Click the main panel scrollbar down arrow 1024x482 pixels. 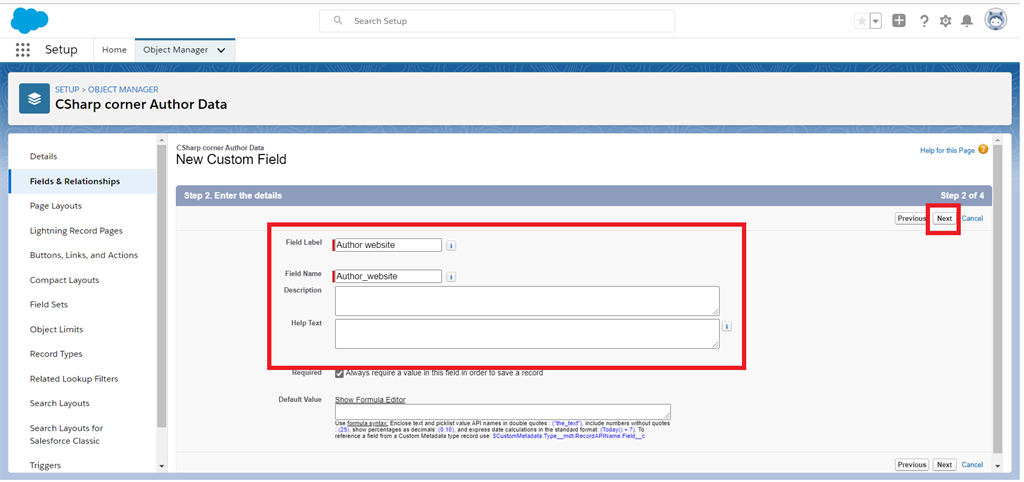click(x=997, y=466)
